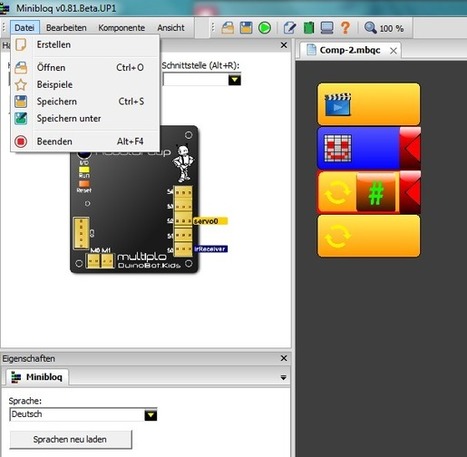Open the Sprache language dropdown
This screenshot has height=457, width=467.
151,415
